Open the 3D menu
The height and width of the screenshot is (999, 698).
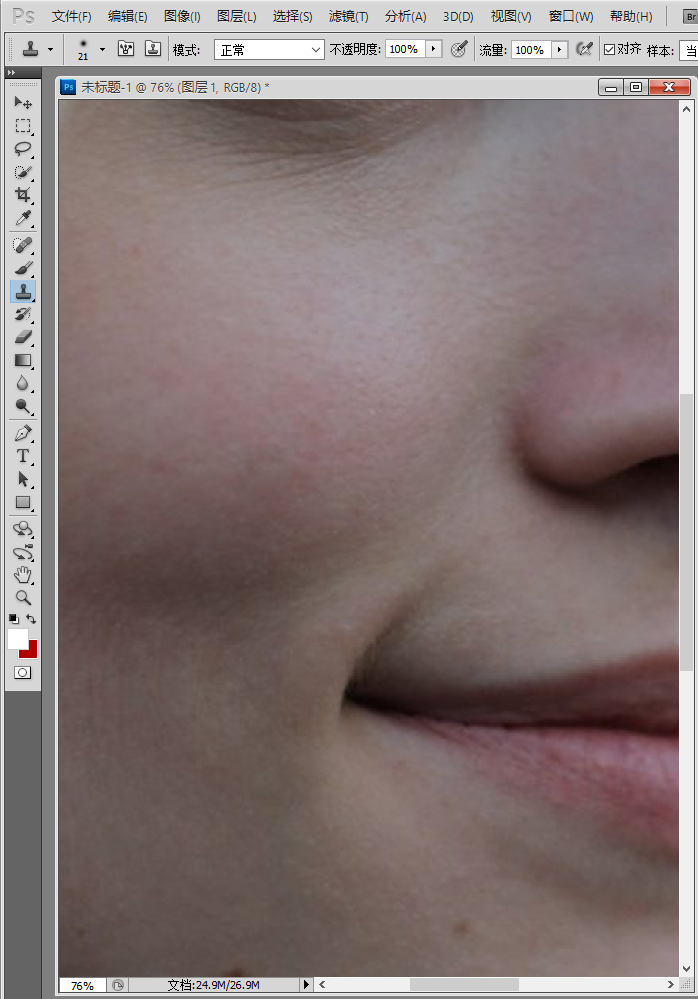coord(458,17)
